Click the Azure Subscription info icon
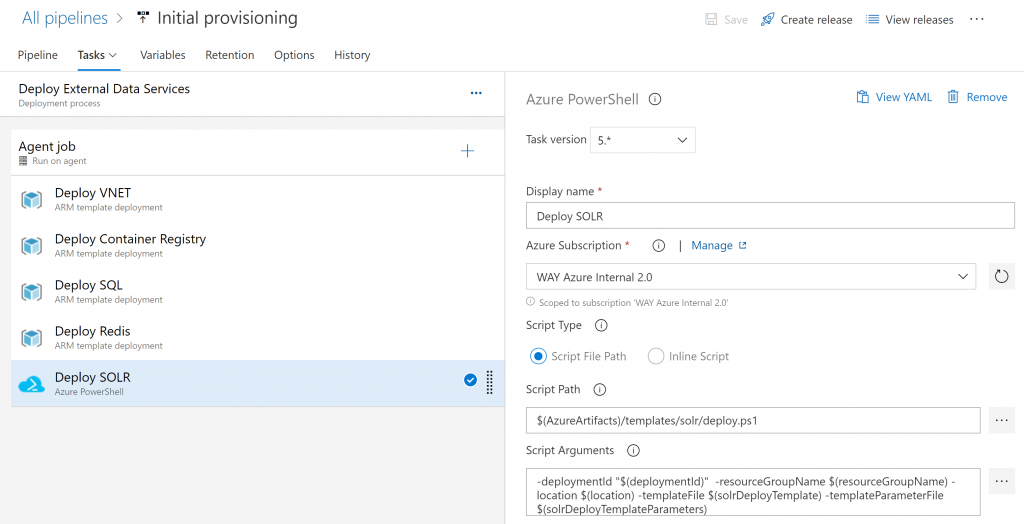Screen dimensions: 1024x524 pyautogui.click(x=658, y=246)
